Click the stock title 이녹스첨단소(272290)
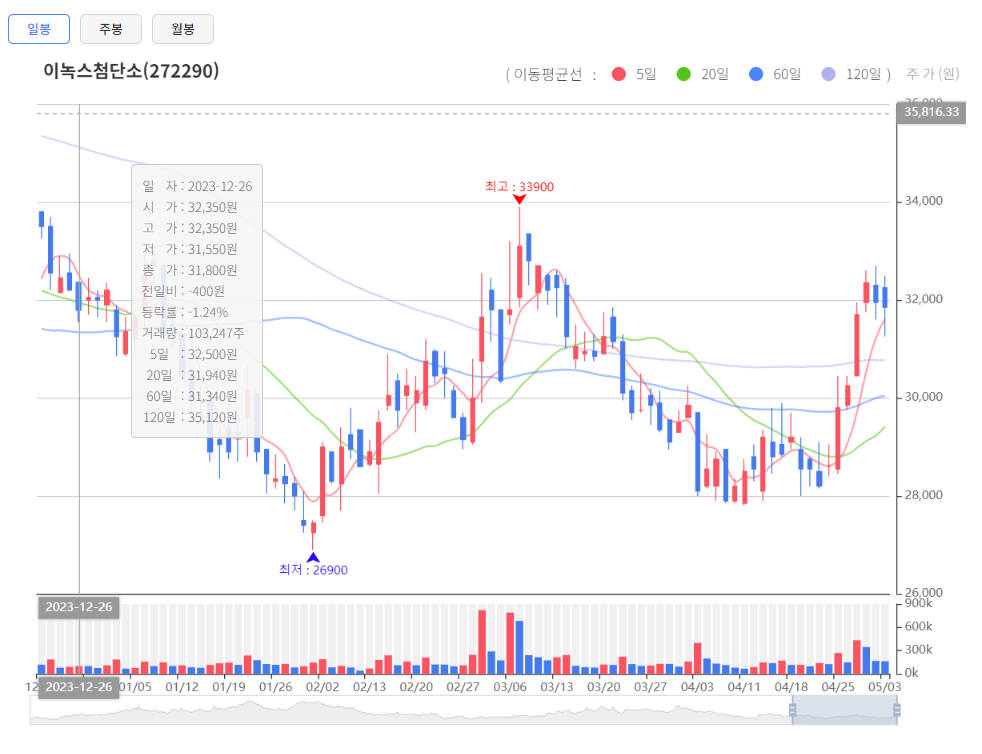This screenshot has width=982, height=754. [131, 71]
